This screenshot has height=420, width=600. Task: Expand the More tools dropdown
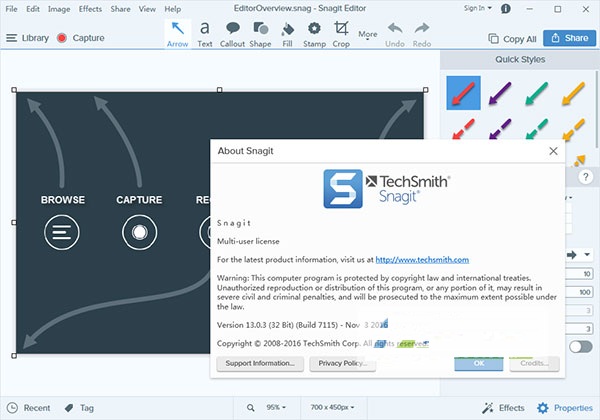pyautogui.click(x=368, y=35)
